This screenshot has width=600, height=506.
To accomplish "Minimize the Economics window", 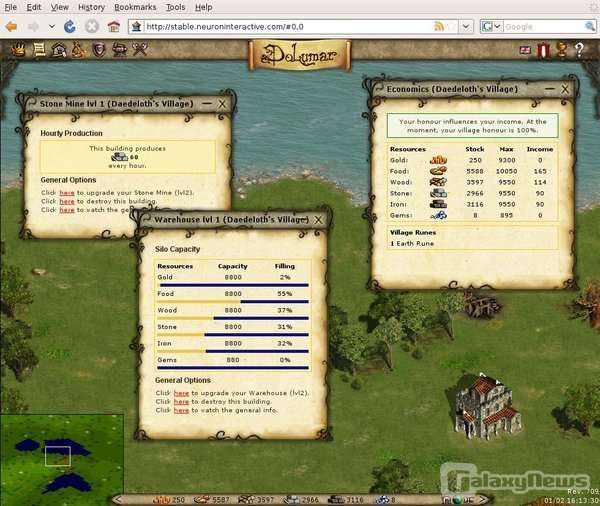I will [550, 89].
